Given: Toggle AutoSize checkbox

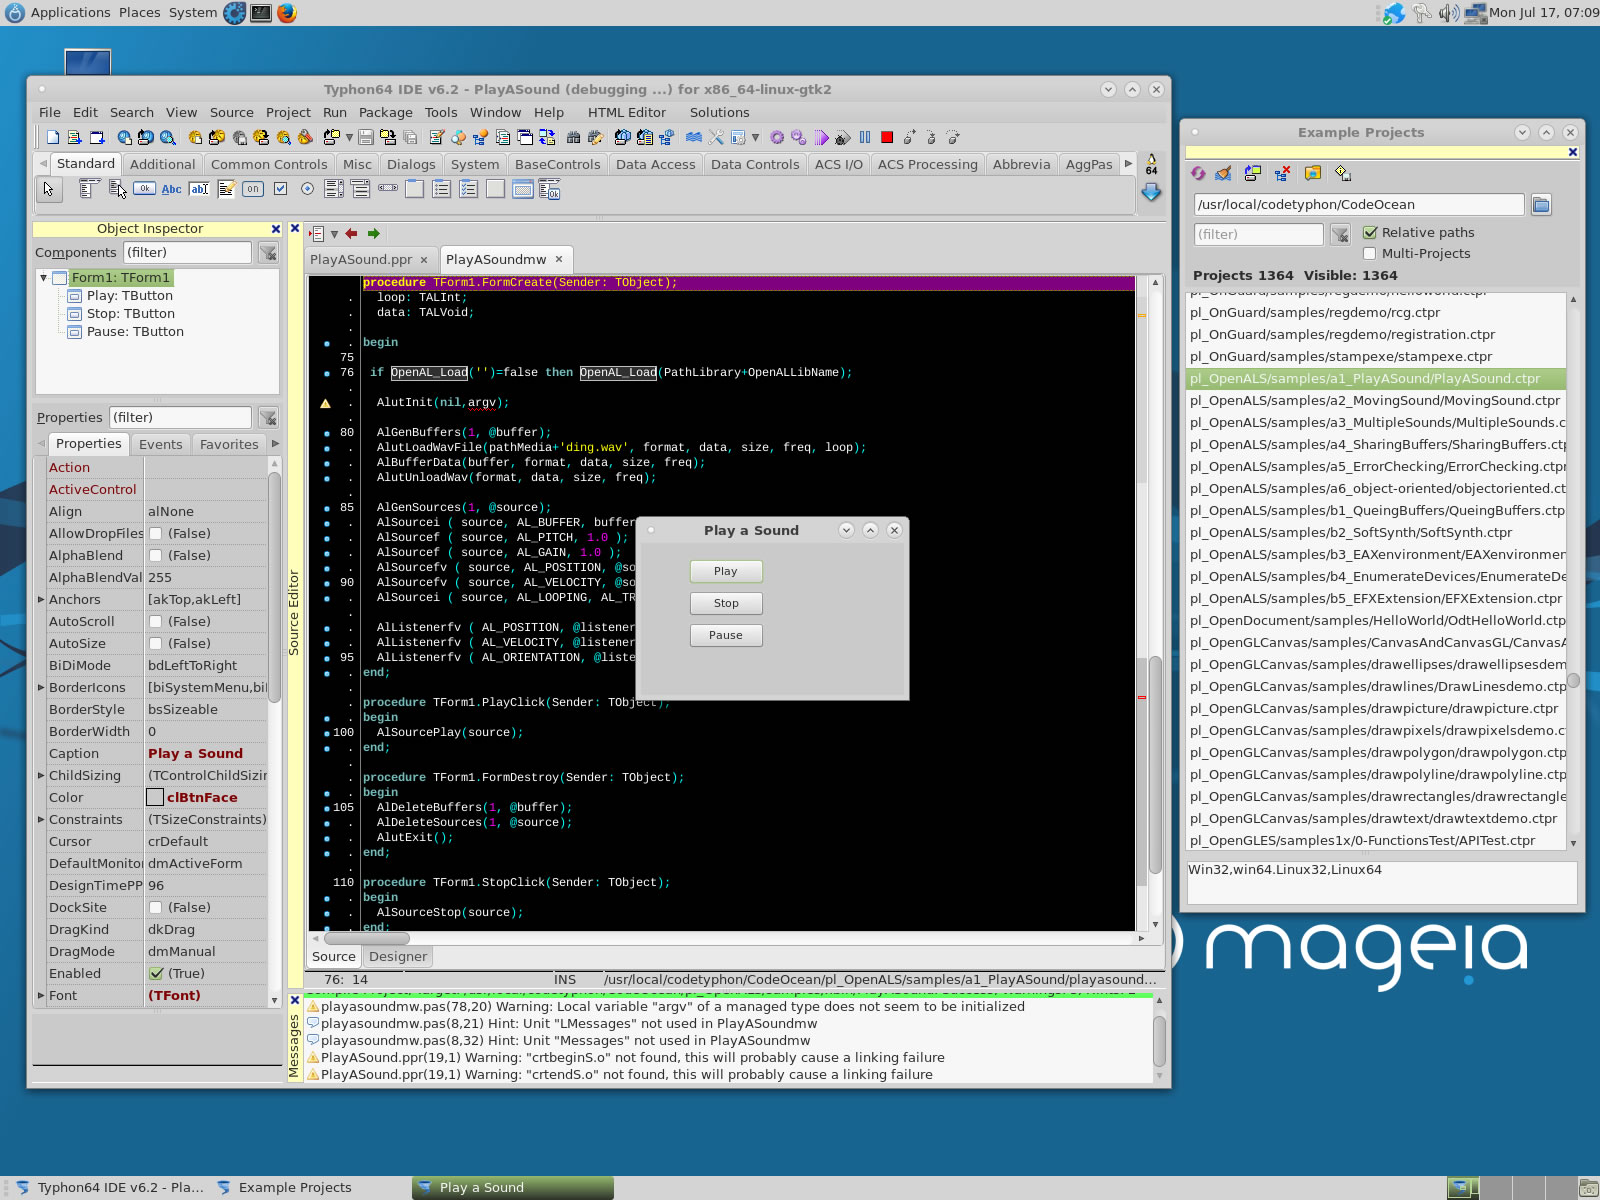Looking at the screenshot, I should coord(156,644).
